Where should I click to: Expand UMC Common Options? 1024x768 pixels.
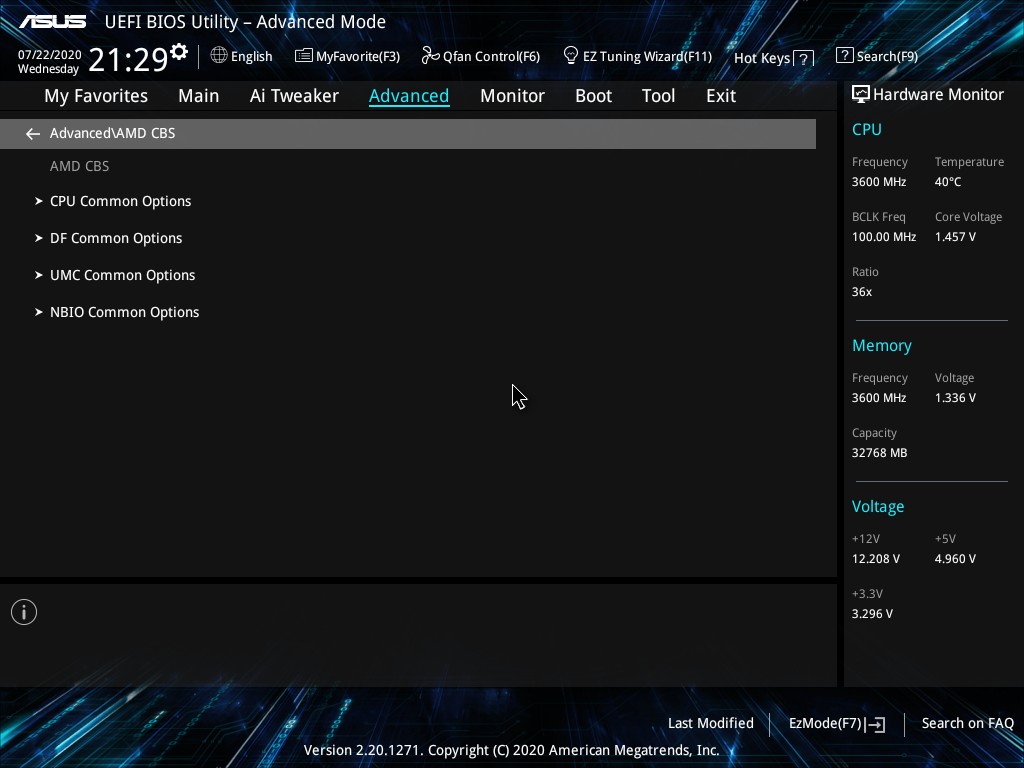click(x=123, y=276)
